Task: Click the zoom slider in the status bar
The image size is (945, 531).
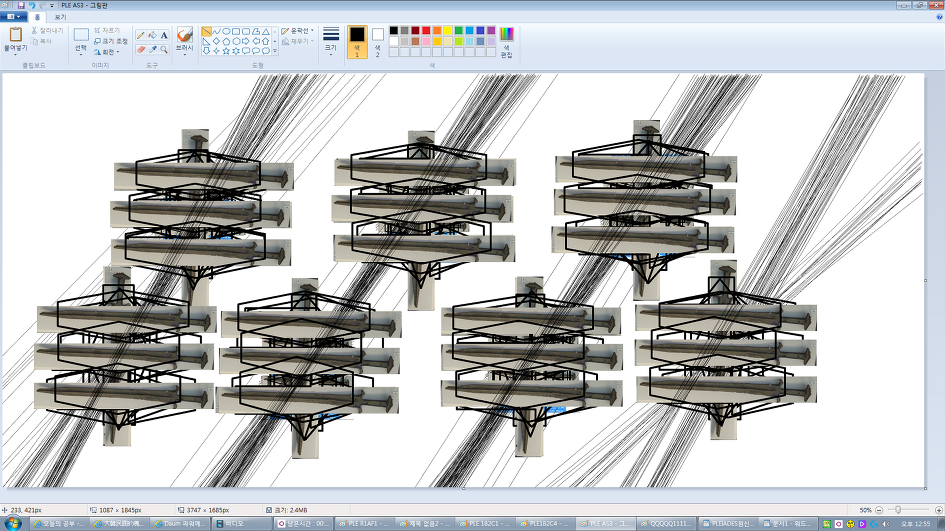Action: (898, 510)
